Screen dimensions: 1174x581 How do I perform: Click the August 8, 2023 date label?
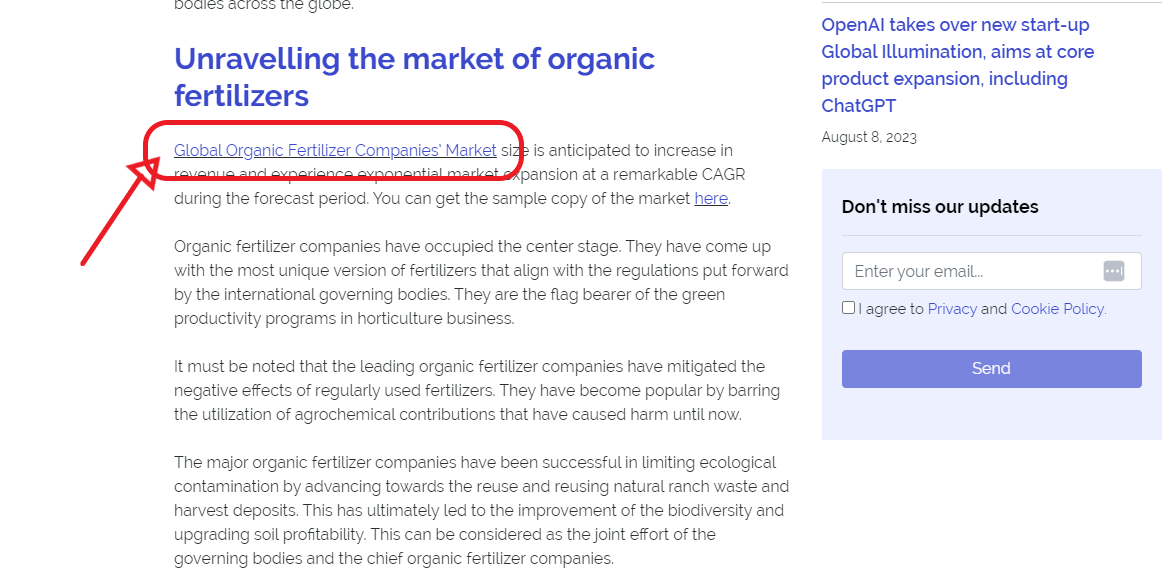pos(869,137)
